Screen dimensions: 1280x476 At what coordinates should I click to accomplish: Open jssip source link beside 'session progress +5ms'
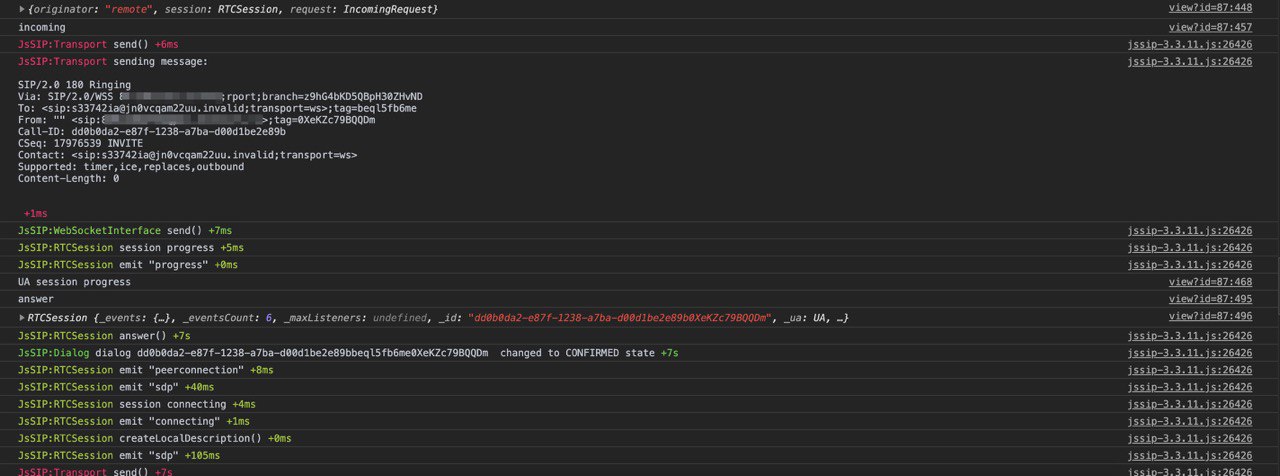(x=1190, y=248)
